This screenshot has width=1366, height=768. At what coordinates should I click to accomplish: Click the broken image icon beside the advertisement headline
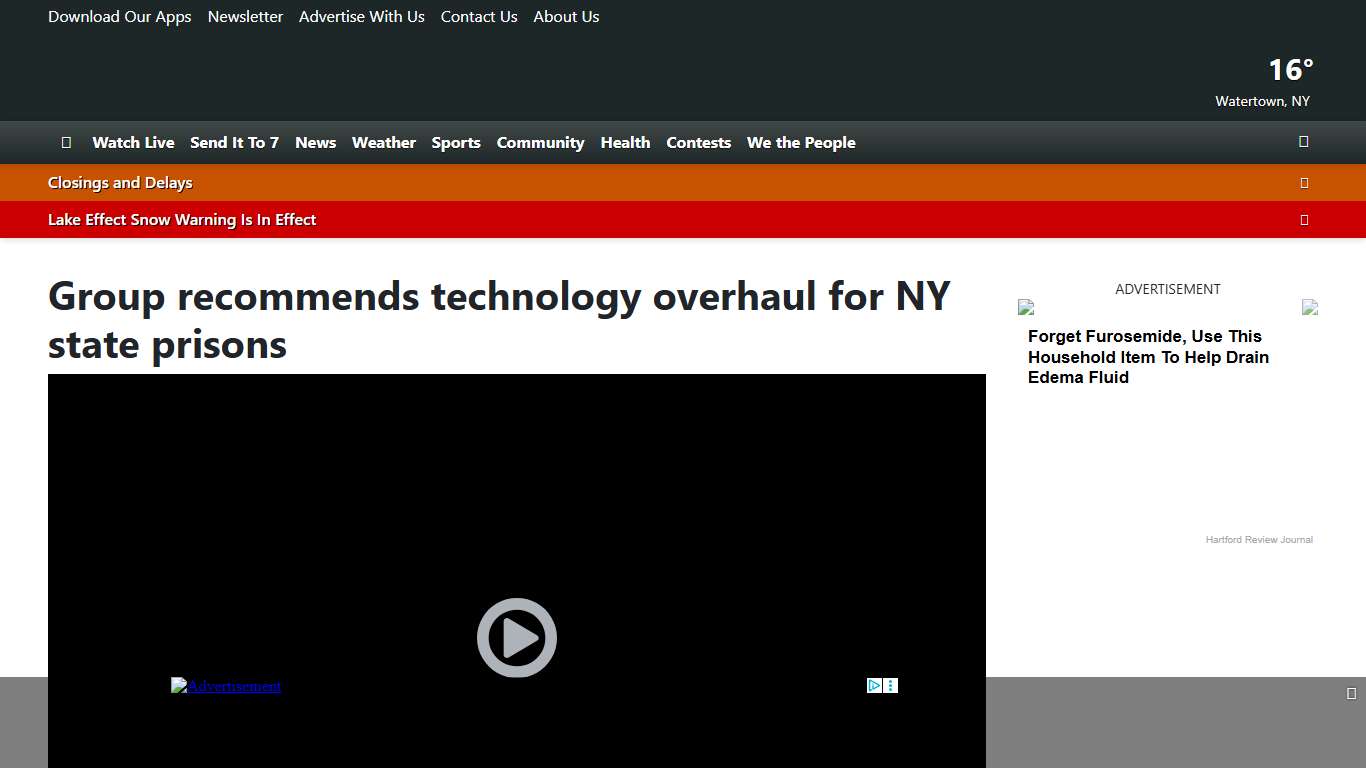[1025, 307]
